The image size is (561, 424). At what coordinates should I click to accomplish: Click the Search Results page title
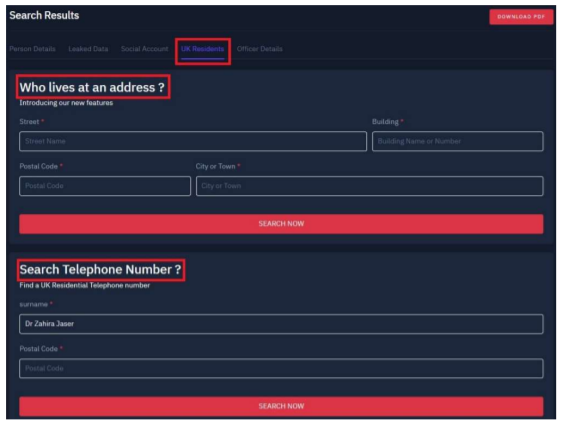click(44, 15)
